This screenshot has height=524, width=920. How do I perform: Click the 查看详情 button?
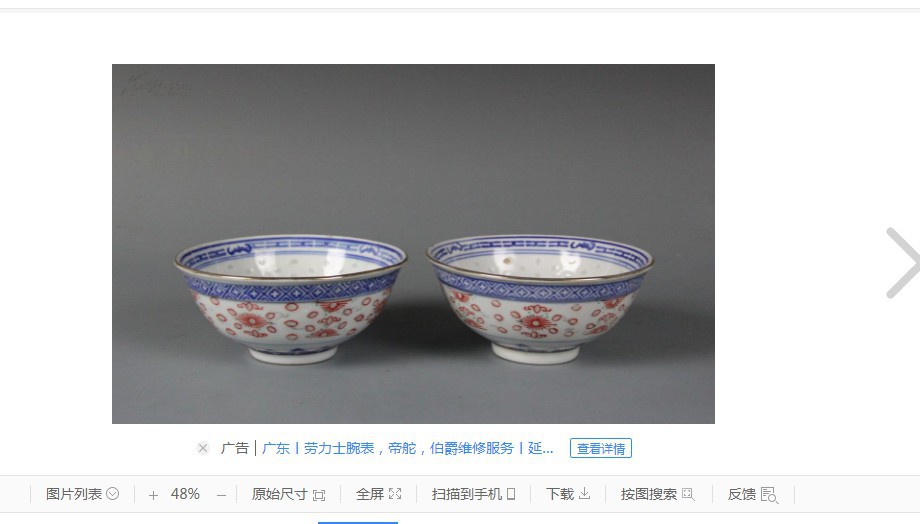pos(601,448)
